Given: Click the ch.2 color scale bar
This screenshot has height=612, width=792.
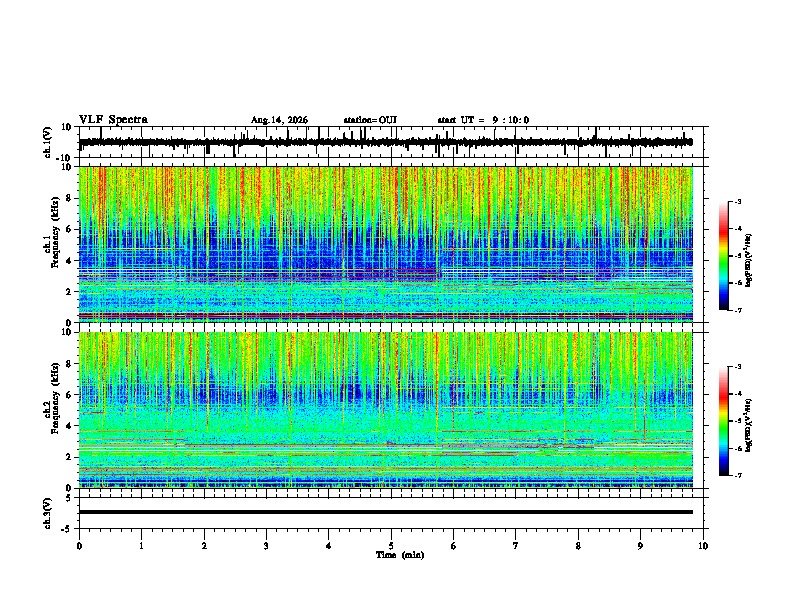Looking at the screenshot, I should pos(724,421).
